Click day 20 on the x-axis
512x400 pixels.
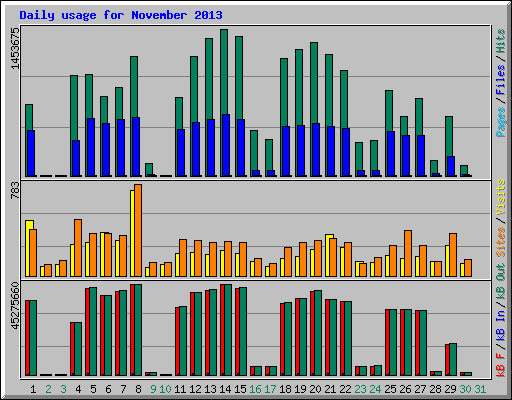pos(315,389)
